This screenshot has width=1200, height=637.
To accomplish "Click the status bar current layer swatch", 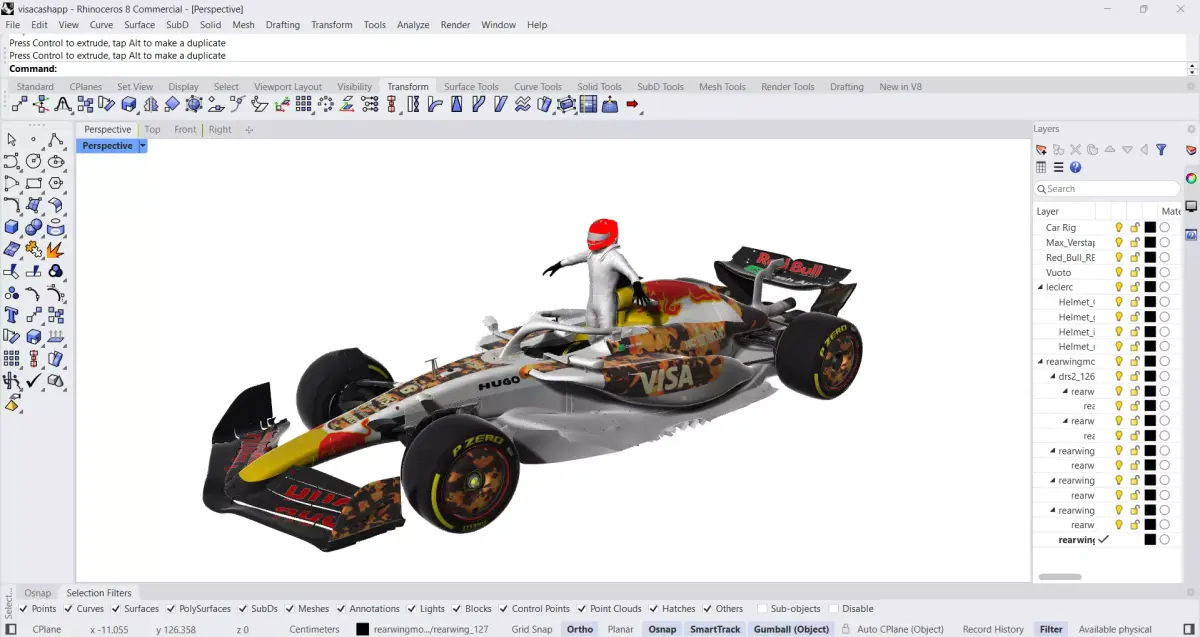I will pos(362,629).
